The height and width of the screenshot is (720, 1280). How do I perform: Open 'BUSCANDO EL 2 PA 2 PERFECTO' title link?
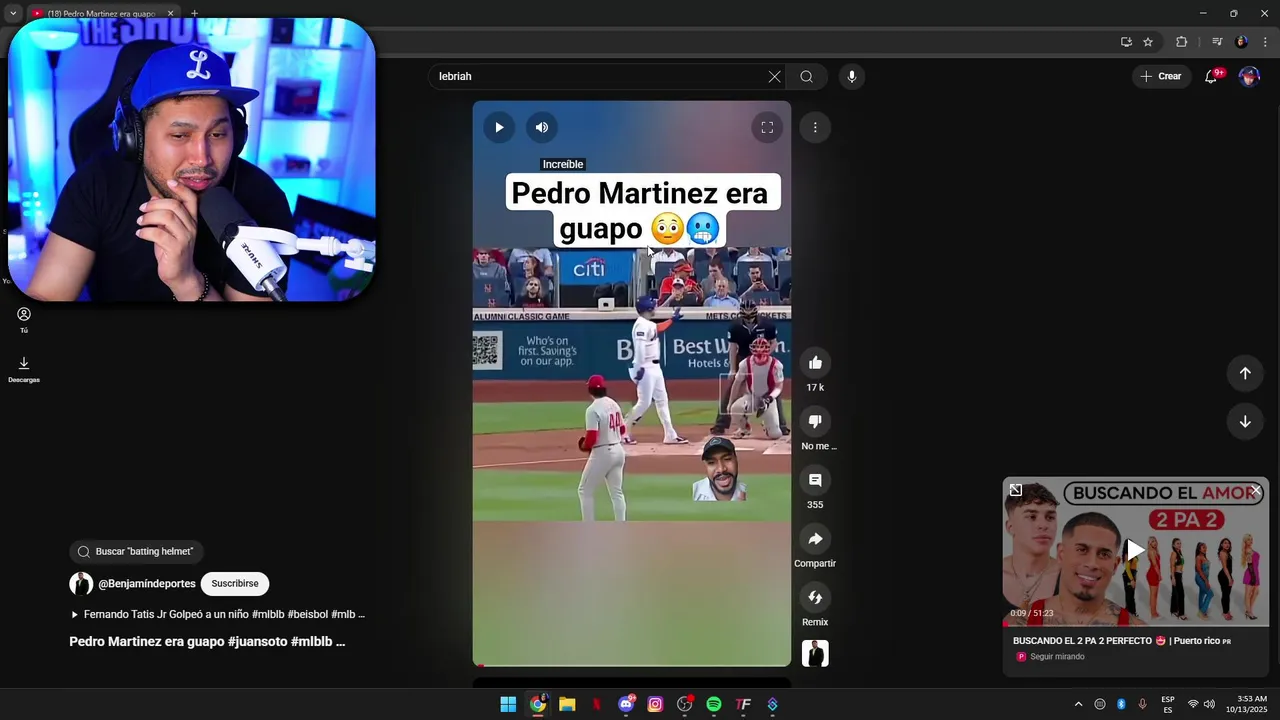click(x=1122, y=641)
